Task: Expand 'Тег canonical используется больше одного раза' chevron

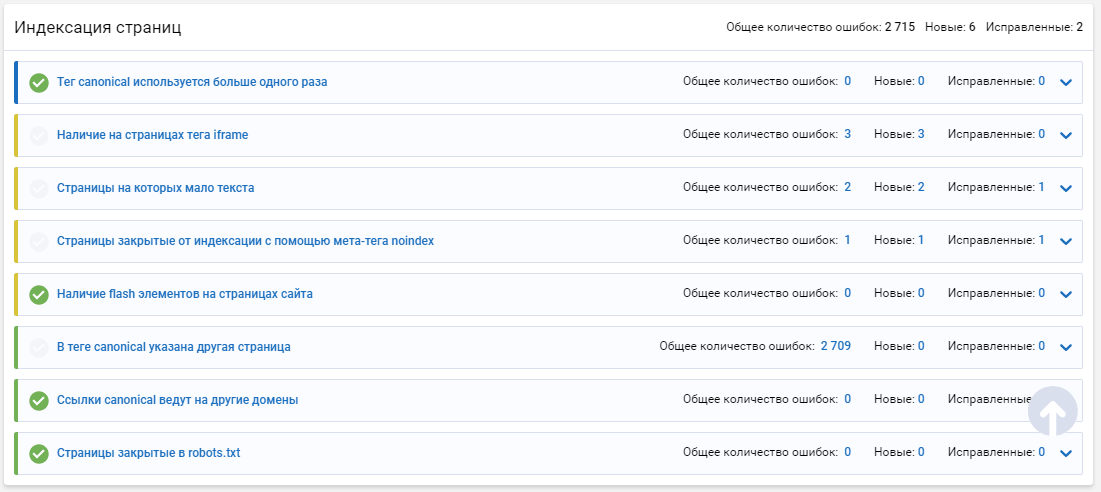Action: (1066, 82)
